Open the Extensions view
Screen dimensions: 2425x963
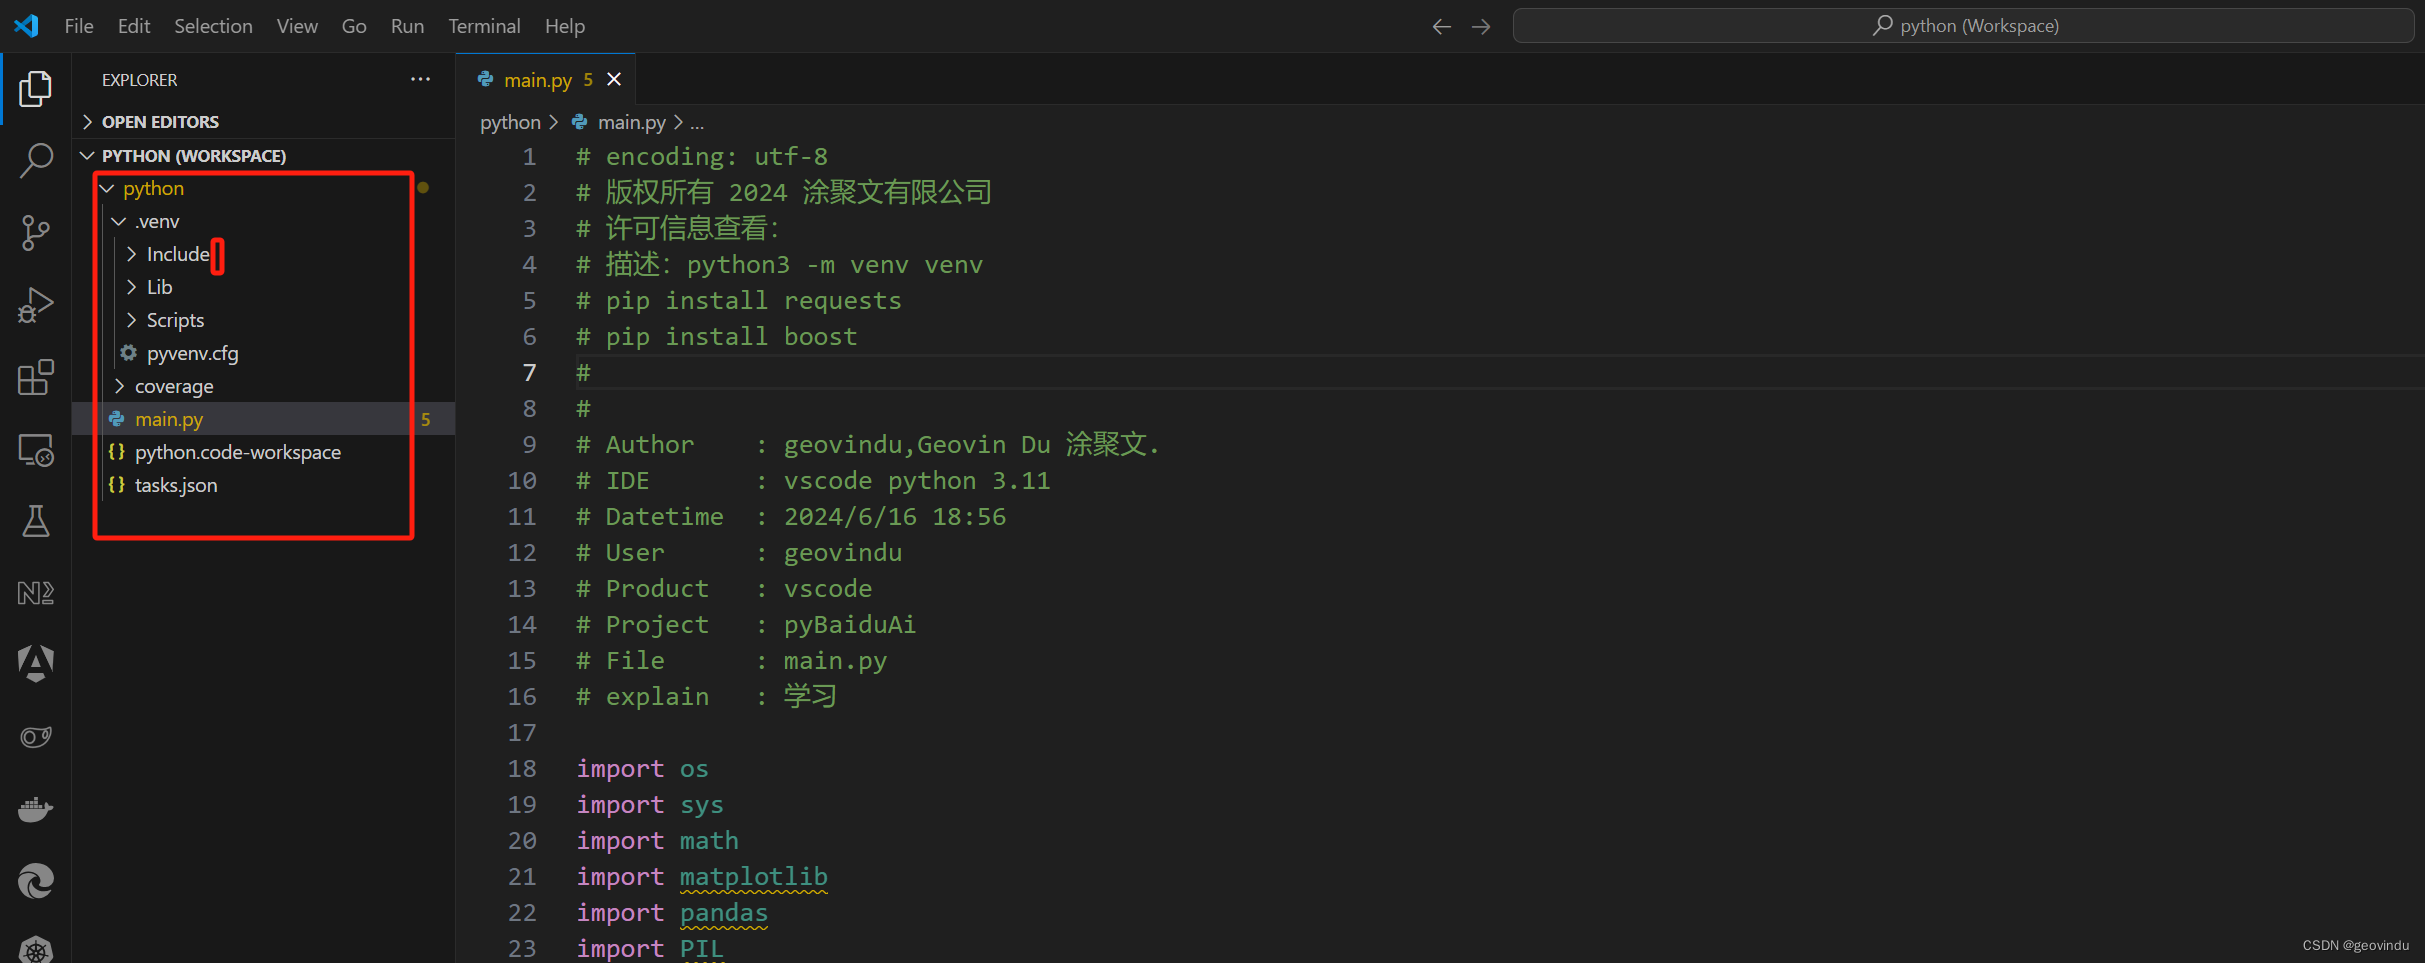pyautogui.click(x=35, y=377)
